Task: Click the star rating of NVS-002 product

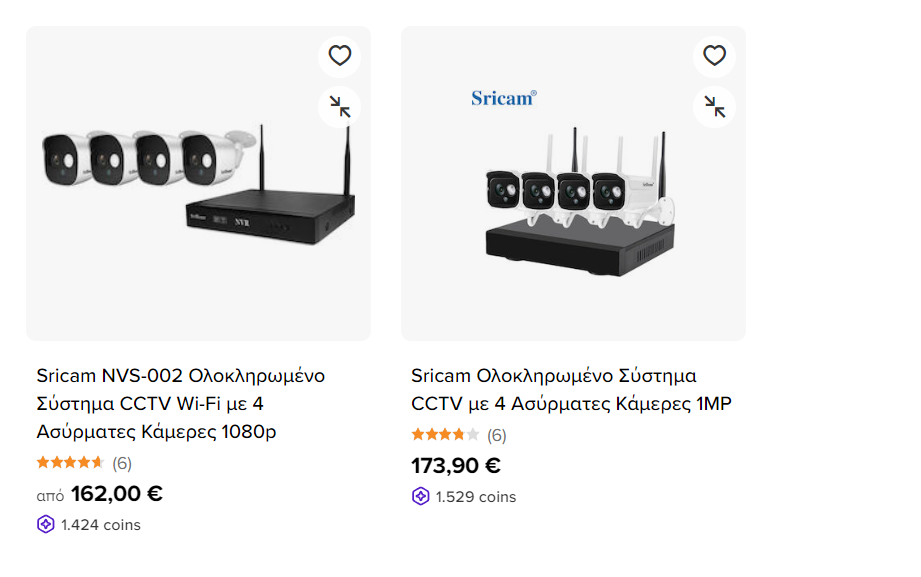Action: (70, 463)
